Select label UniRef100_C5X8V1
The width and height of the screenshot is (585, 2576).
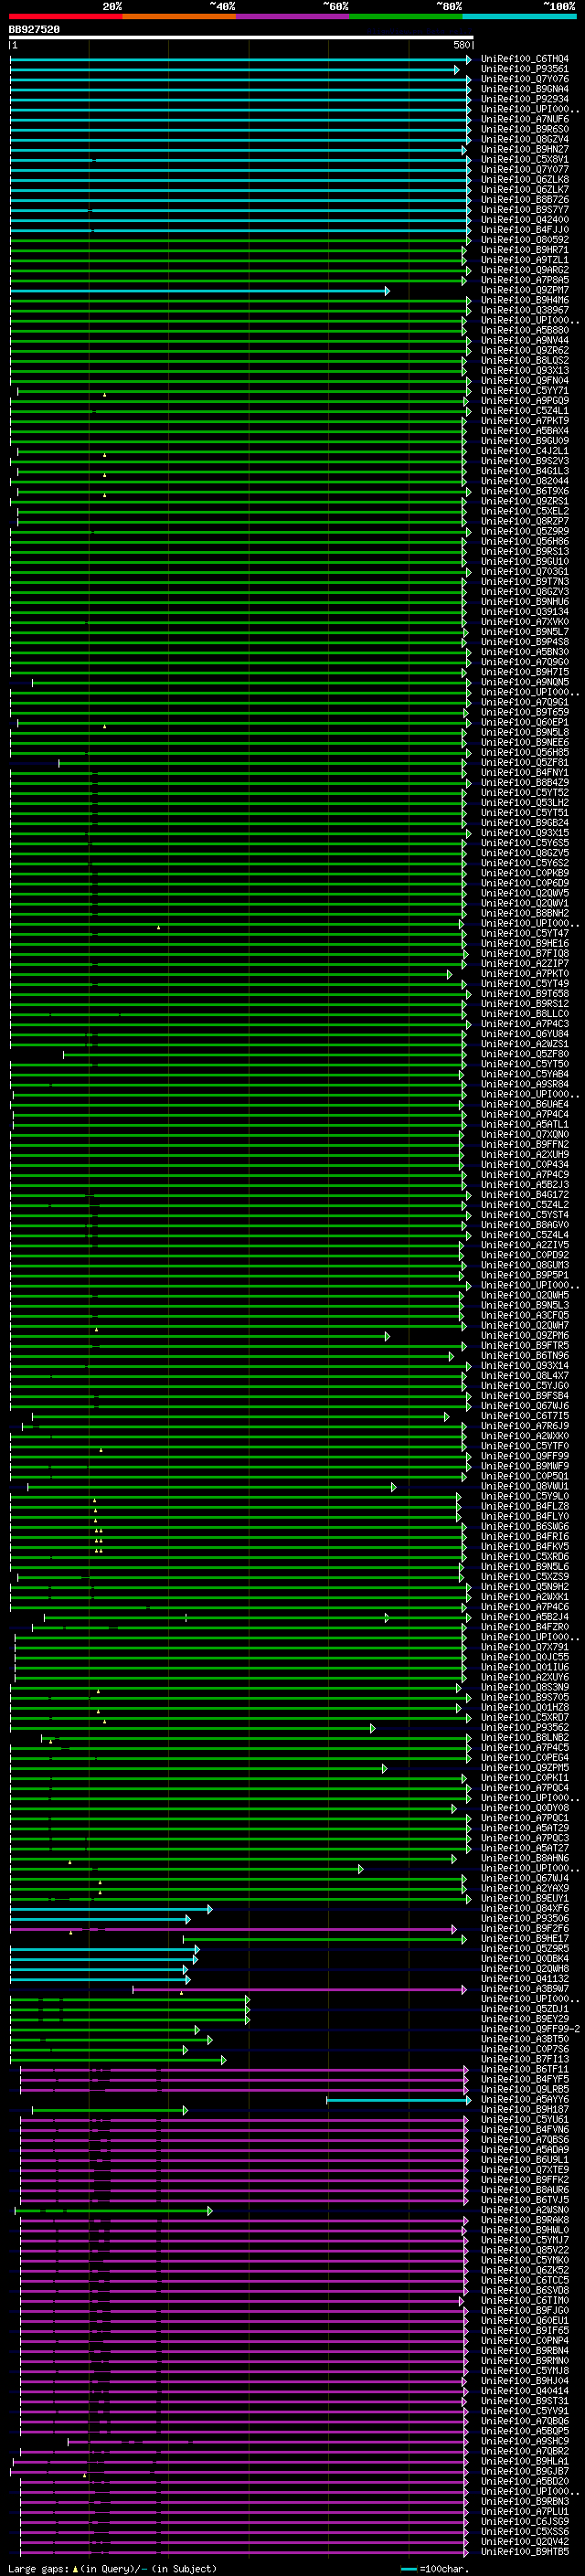525,160
